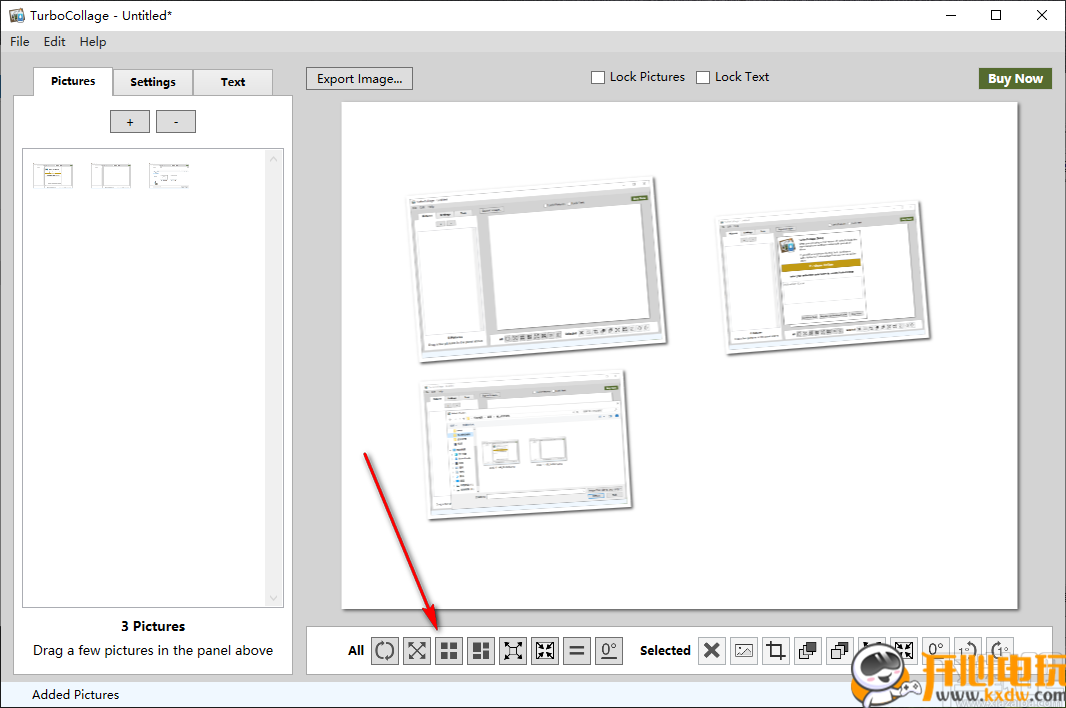Click the Export Image button
The height and width of the screenshot is (708, 1066).
tap(359, 79)
